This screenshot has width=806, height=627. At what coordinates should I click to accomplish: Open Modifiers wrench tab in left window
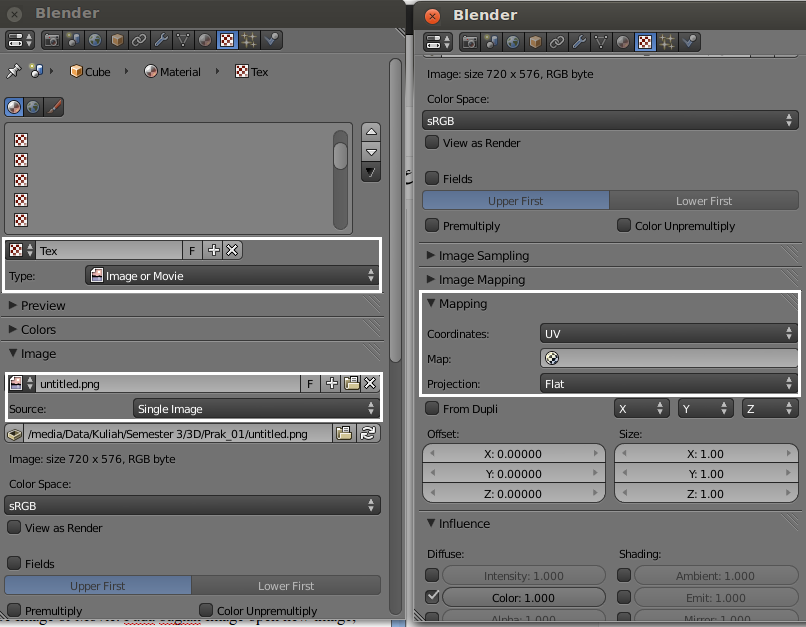pos(161,40)
